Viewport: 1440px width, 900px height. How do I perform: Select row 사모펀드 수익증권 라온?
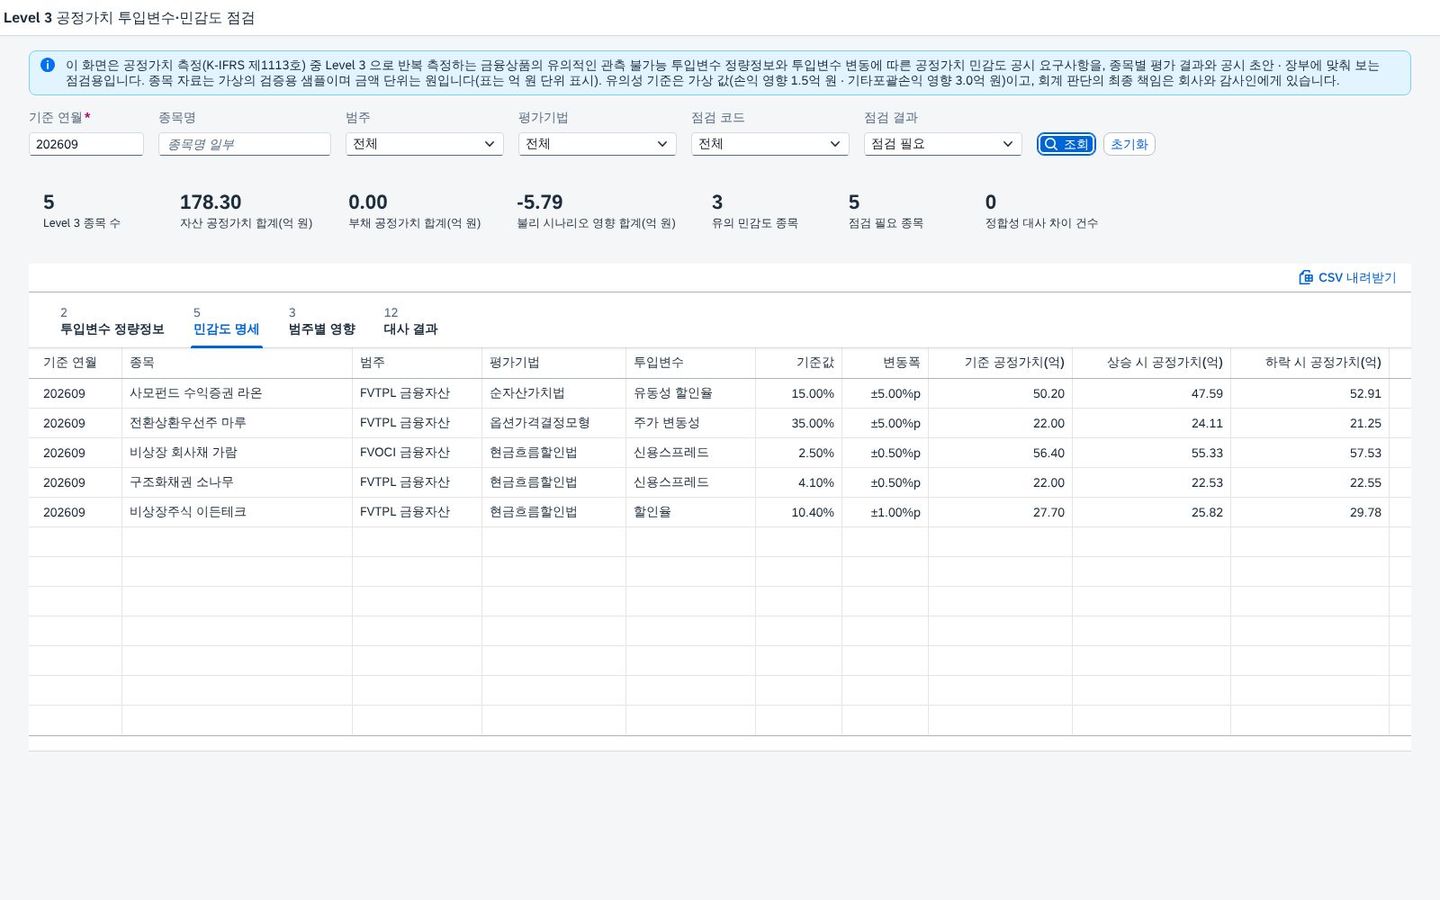(x=720, y=393)
